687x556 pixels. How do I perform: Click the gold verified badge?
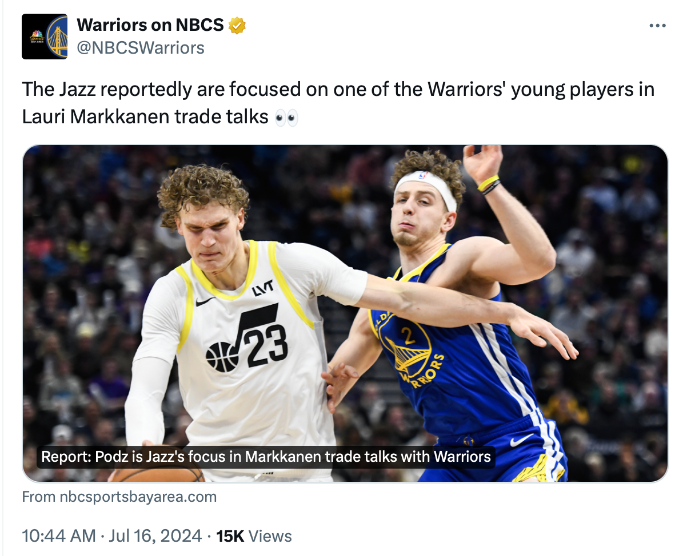click(237, 26)
